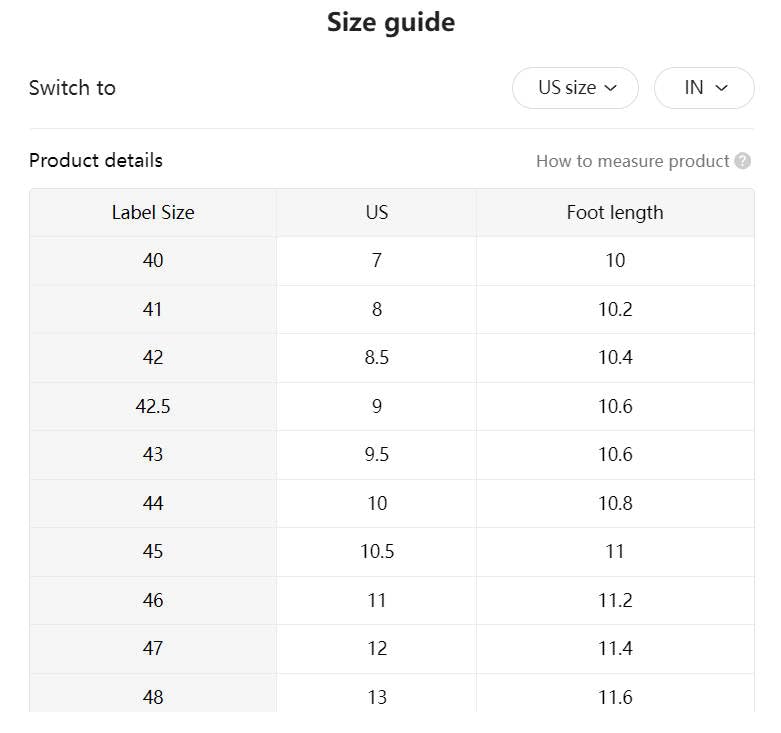Click foot length 11.2 cell

click(615, 600)
